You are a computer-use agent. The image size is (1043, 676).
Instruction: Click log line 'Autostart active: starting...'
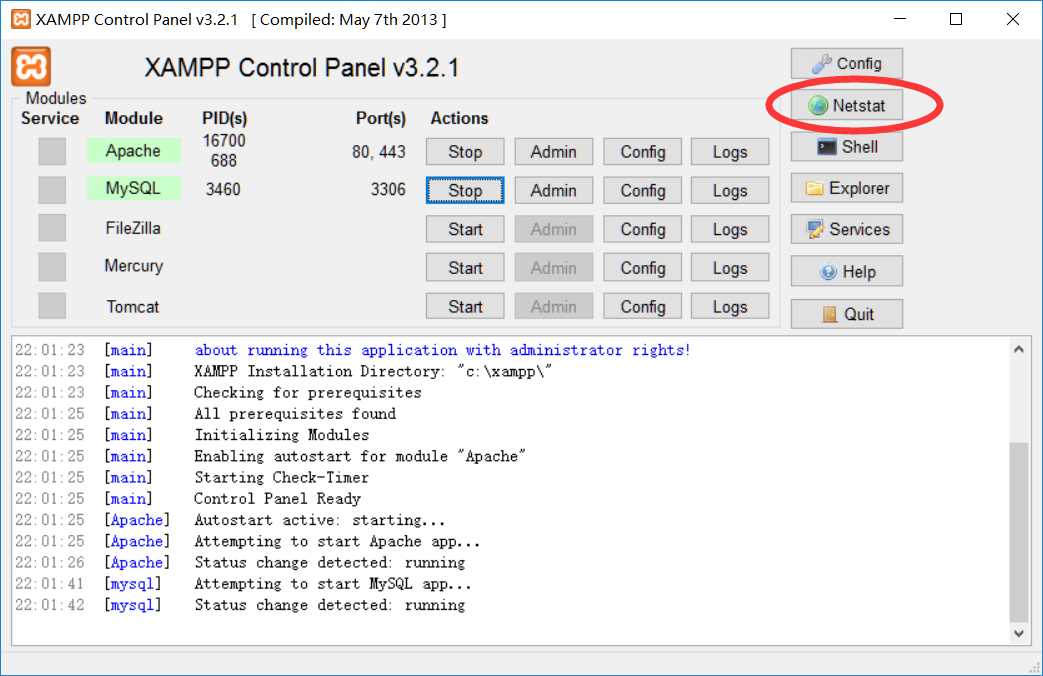(x=320, y=520)
